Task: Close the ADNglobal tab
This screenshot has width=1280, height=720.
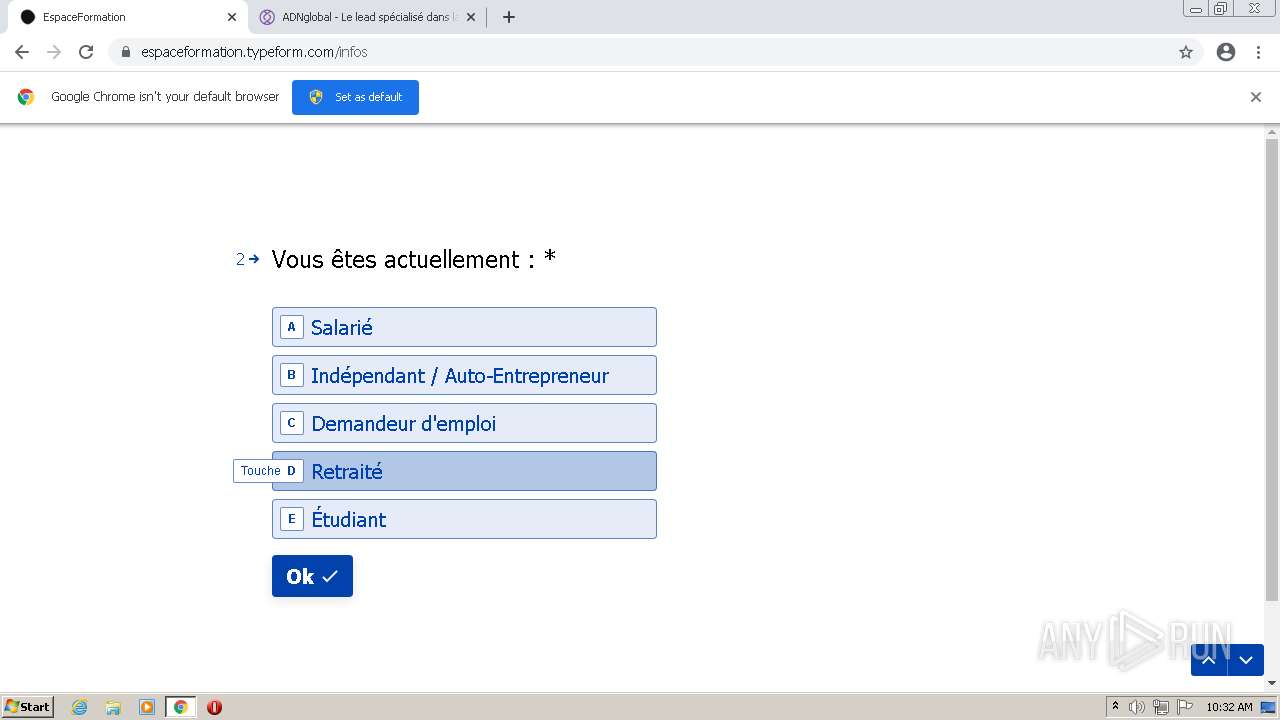Action: pyautogui.click(x=471, y=17)
